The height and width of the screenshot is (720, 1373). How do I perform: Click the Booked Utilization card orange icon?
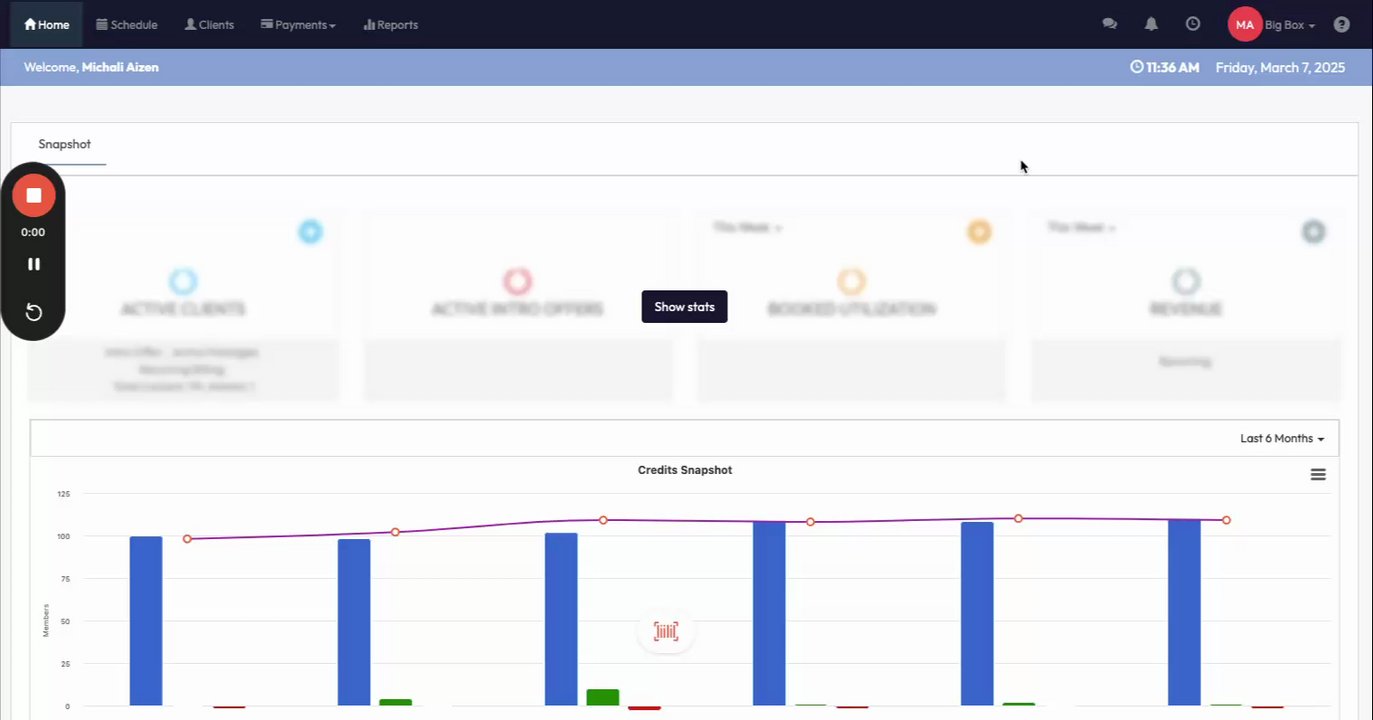(979, 232)
